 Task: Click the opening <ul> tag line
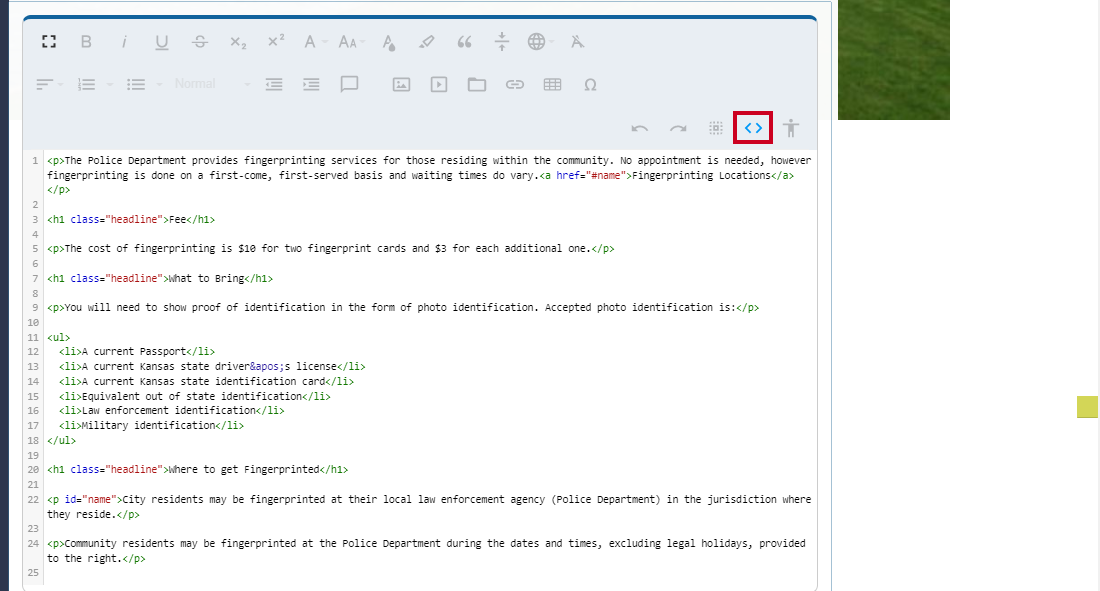click(59, 338)
